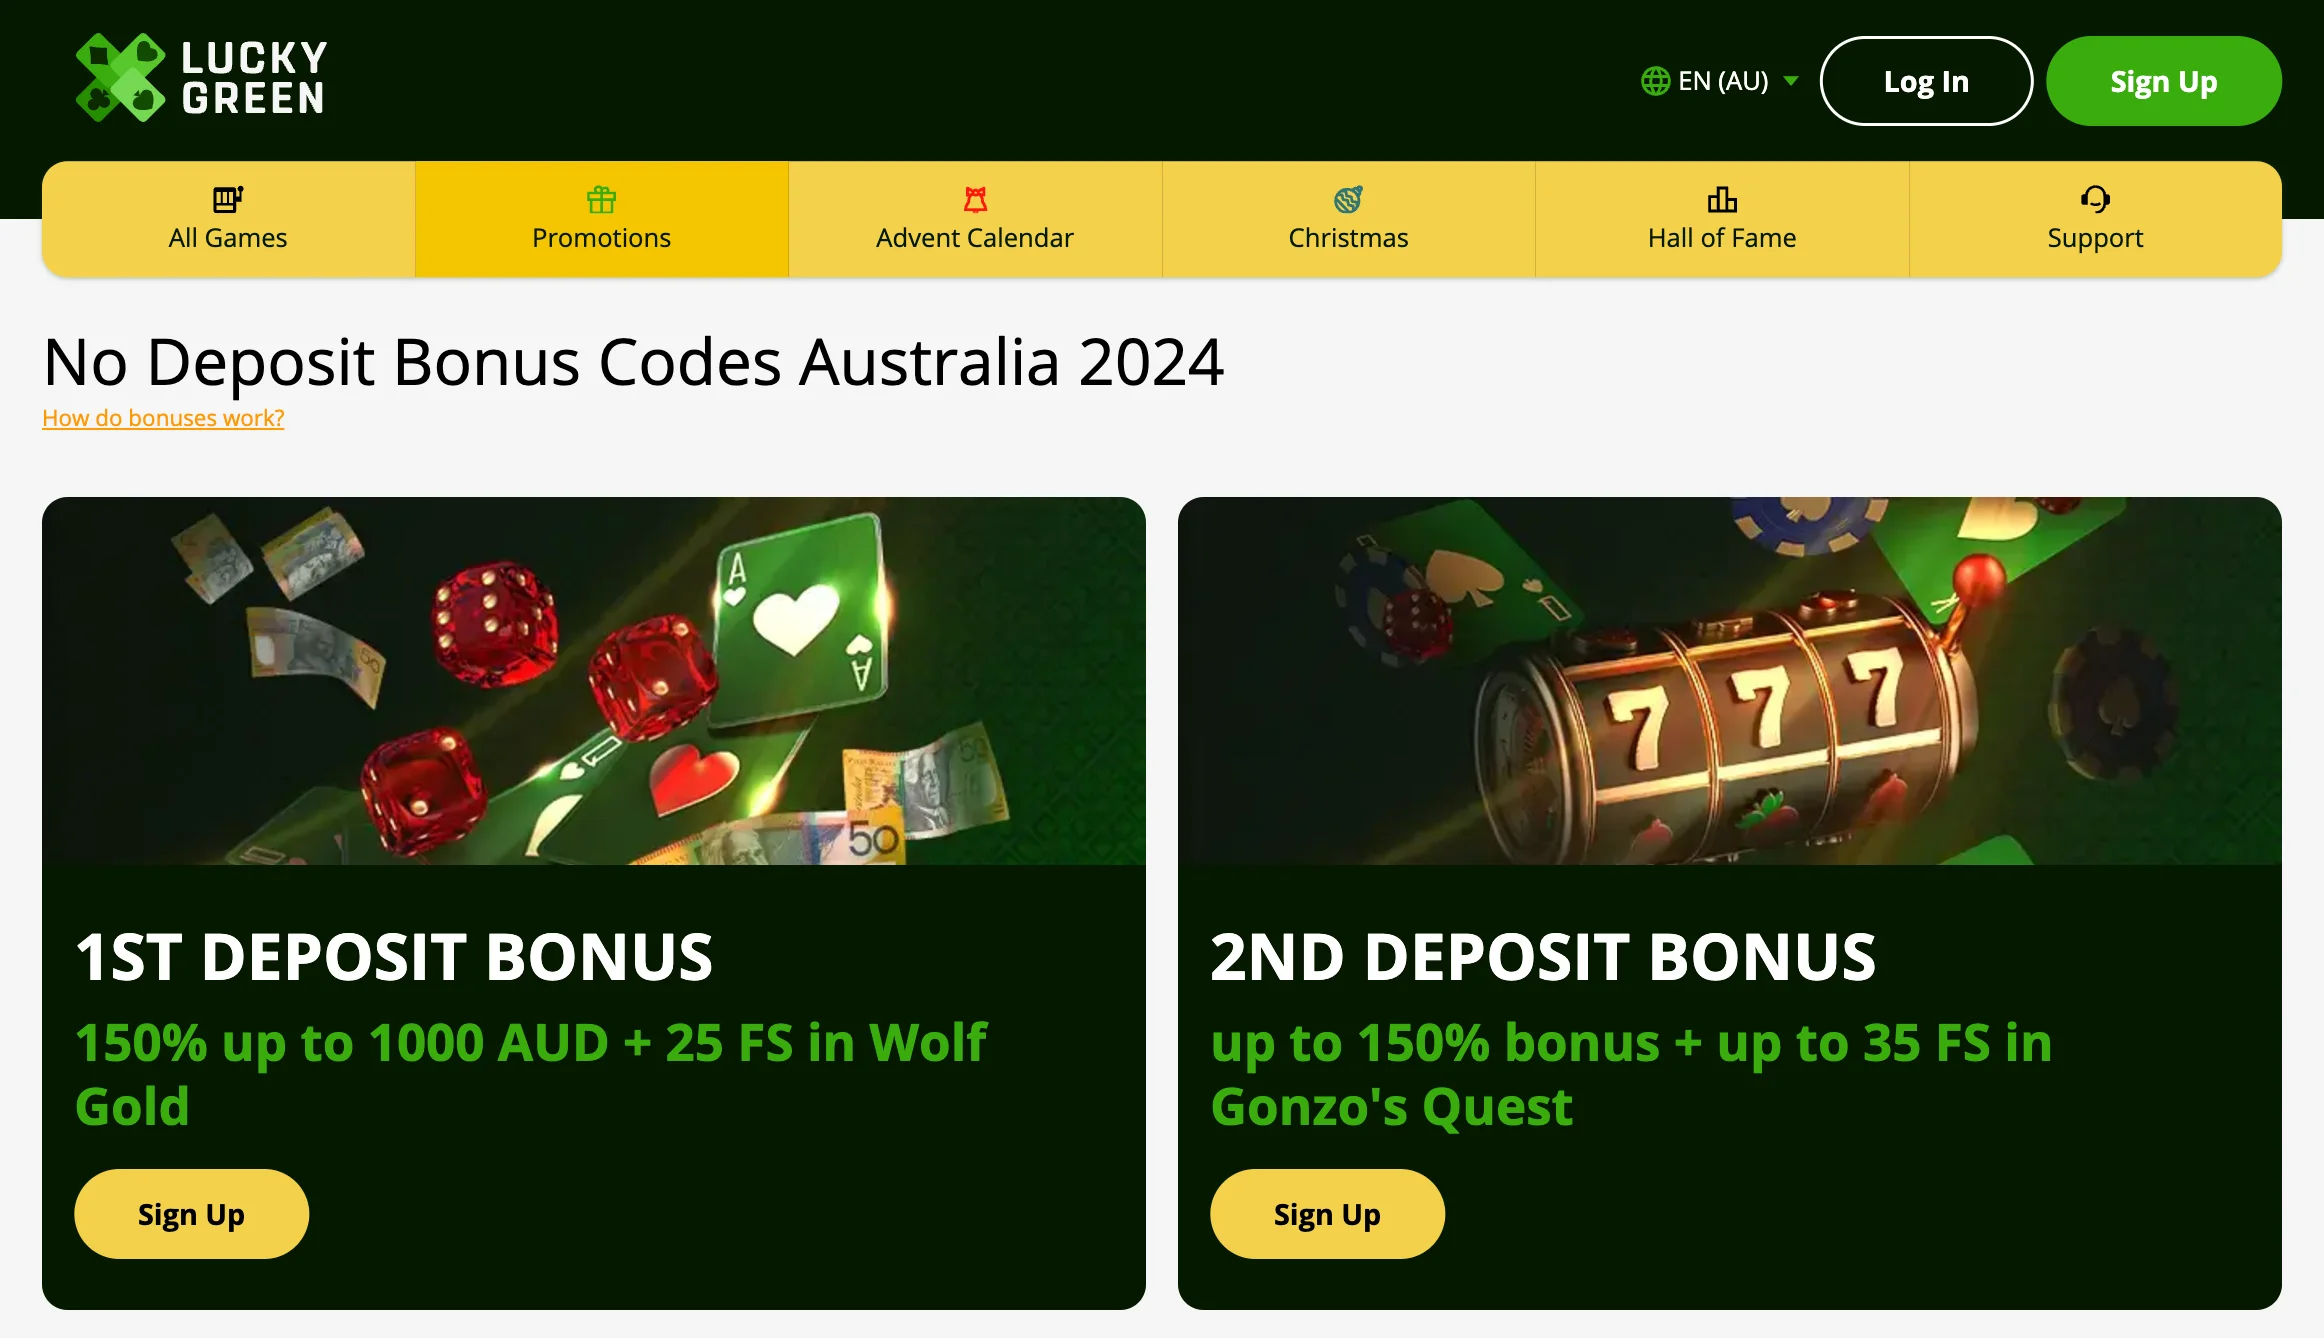Viewport: 2324px width, 1338px height.
Task: Go to the Advent Calendar tab
Action: tap(975, 219)
